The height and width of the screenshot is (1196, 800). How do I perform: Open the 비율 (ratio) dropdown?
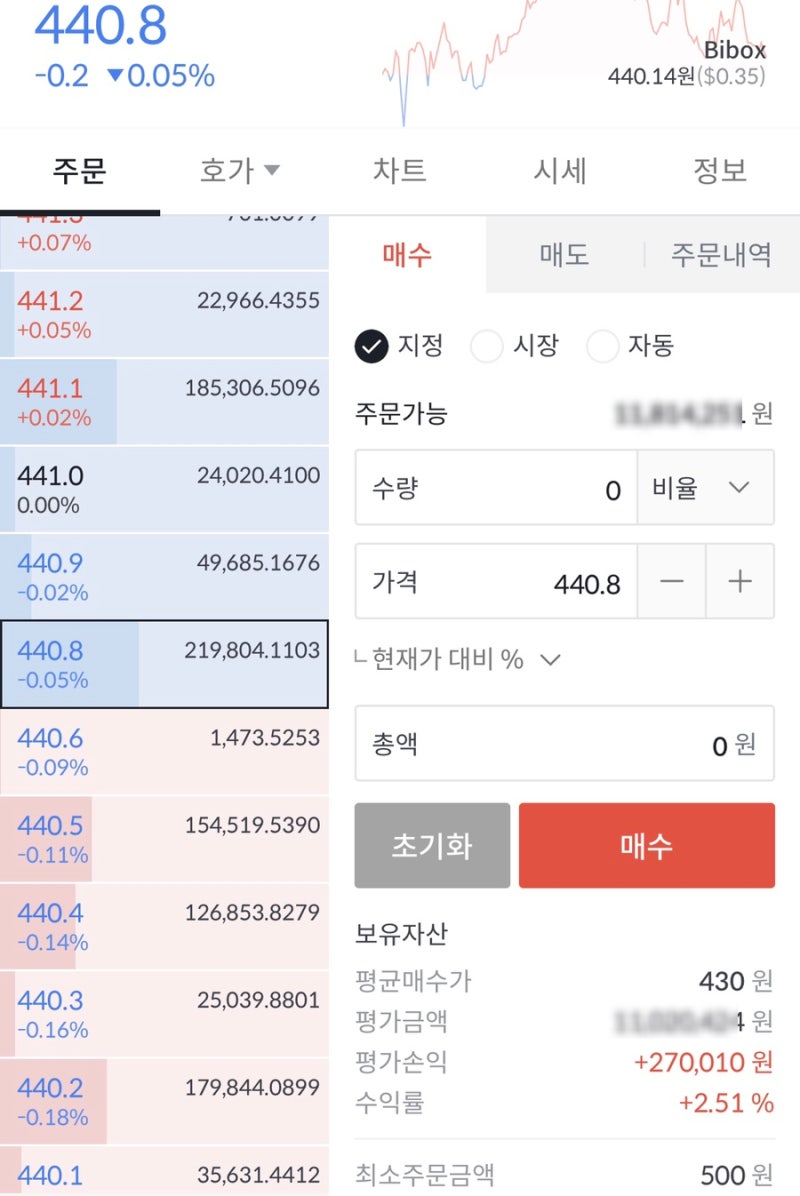[705, 487]
